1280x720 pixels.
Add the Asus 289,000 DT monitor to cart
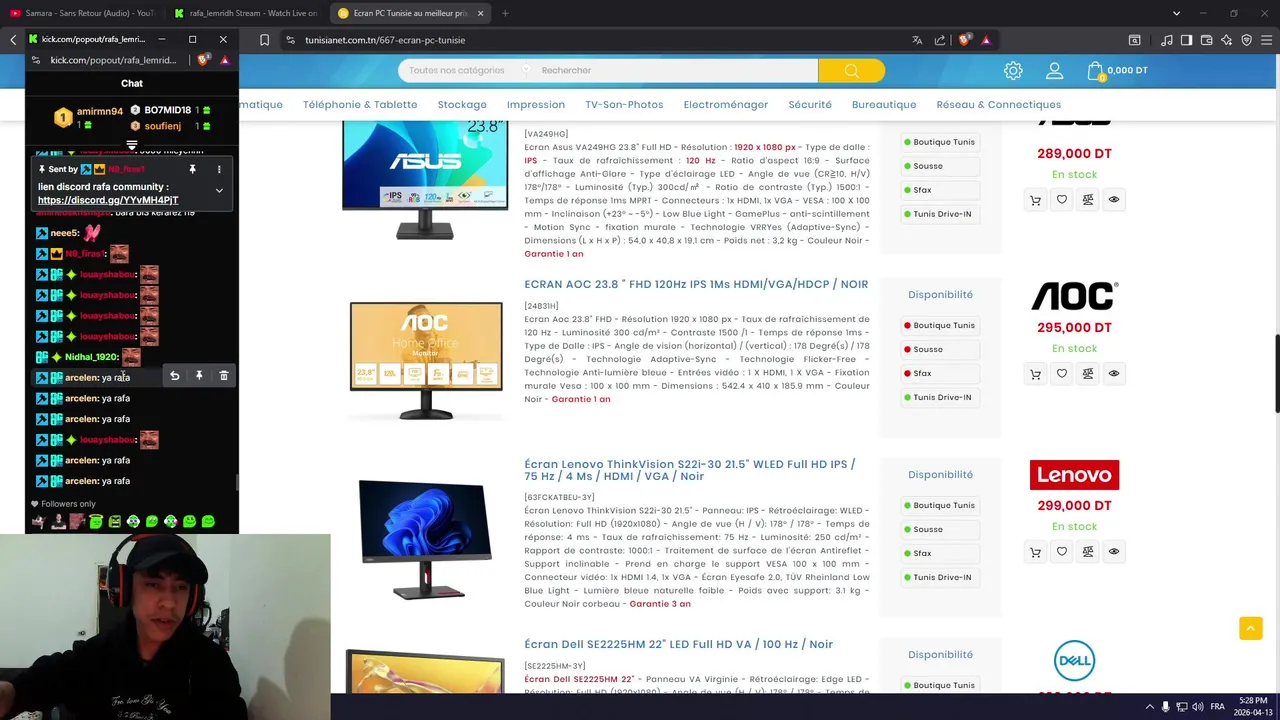[x=1035, y=200]
